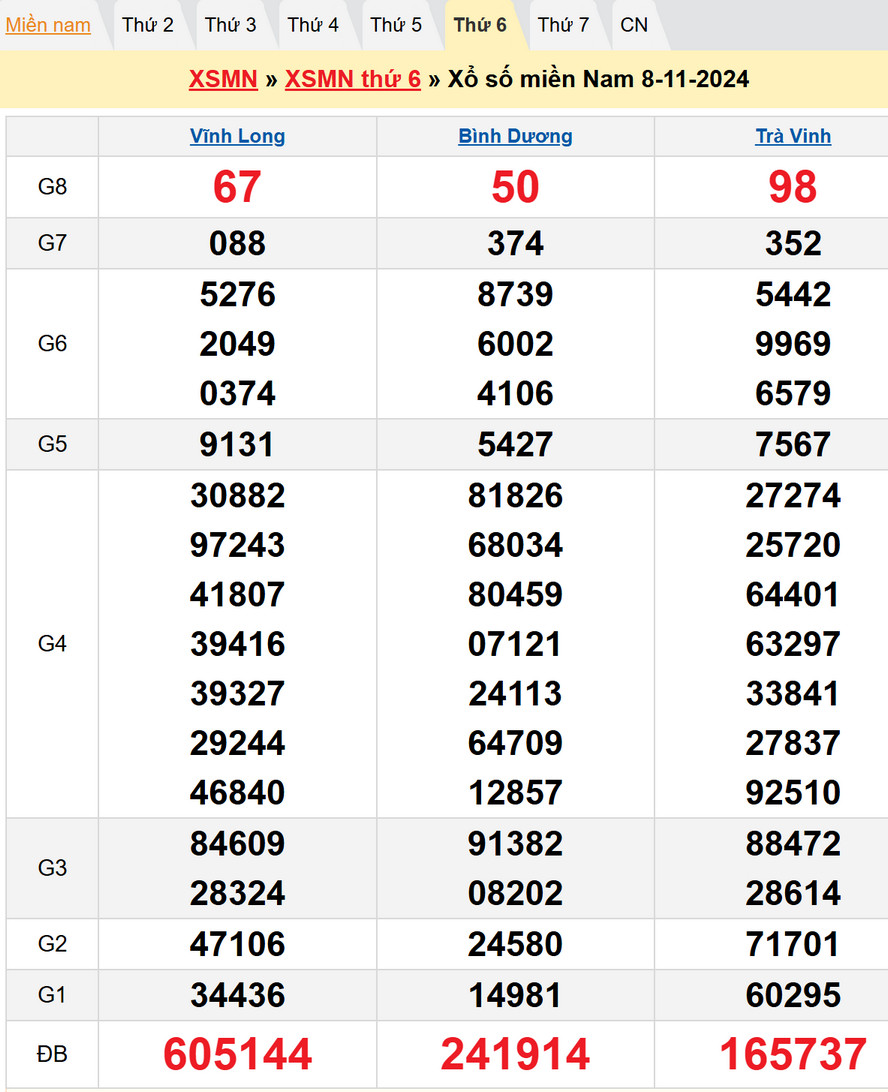Click the G8 result 67
This screenshot has height=1092, width=888.
click(x=237, y=187)
